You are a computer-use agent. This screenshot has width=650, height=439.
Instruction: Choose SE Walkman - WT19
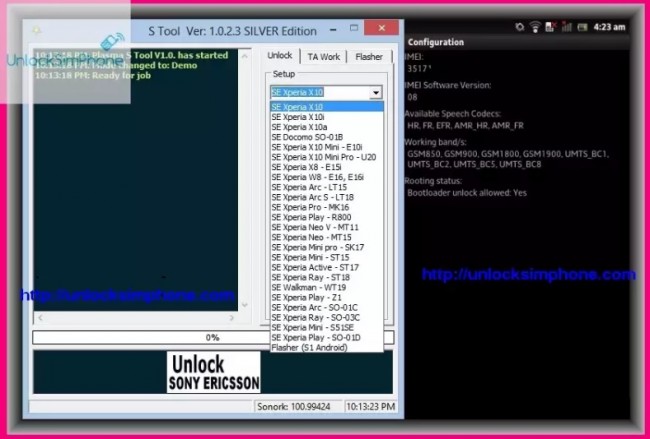(x=327, y=287)
